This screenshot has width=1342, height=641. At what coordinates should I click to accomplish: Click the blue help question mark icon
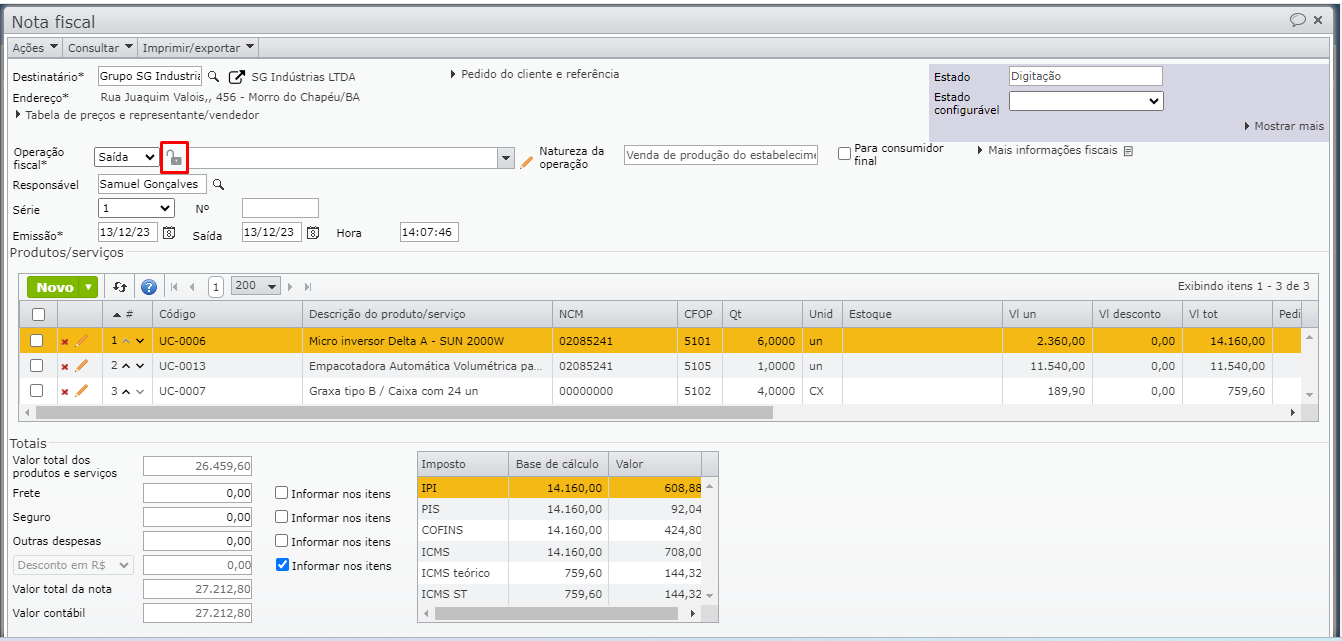[149, 287]
